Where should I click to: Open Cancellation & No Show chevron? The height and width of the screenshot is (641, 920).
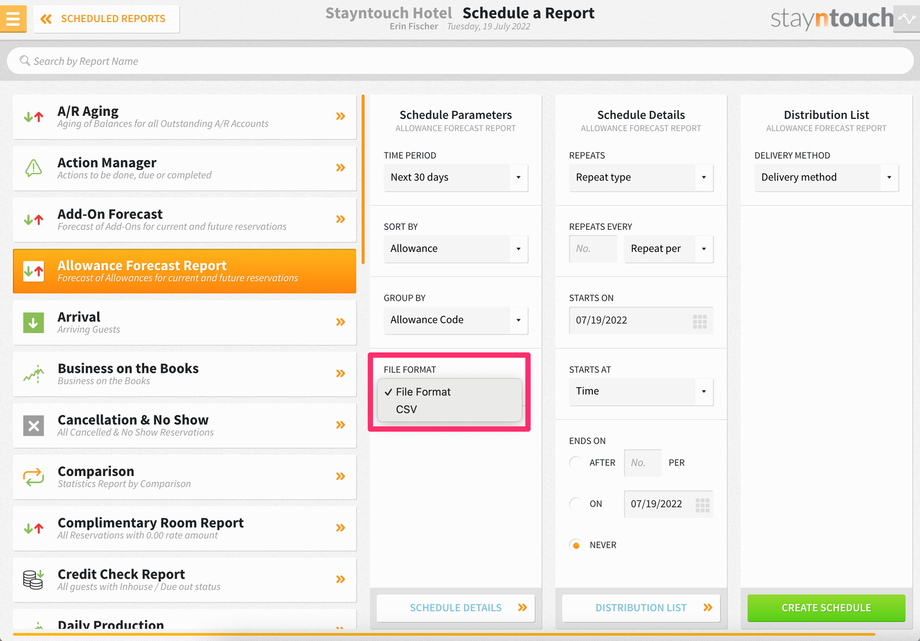340,425
